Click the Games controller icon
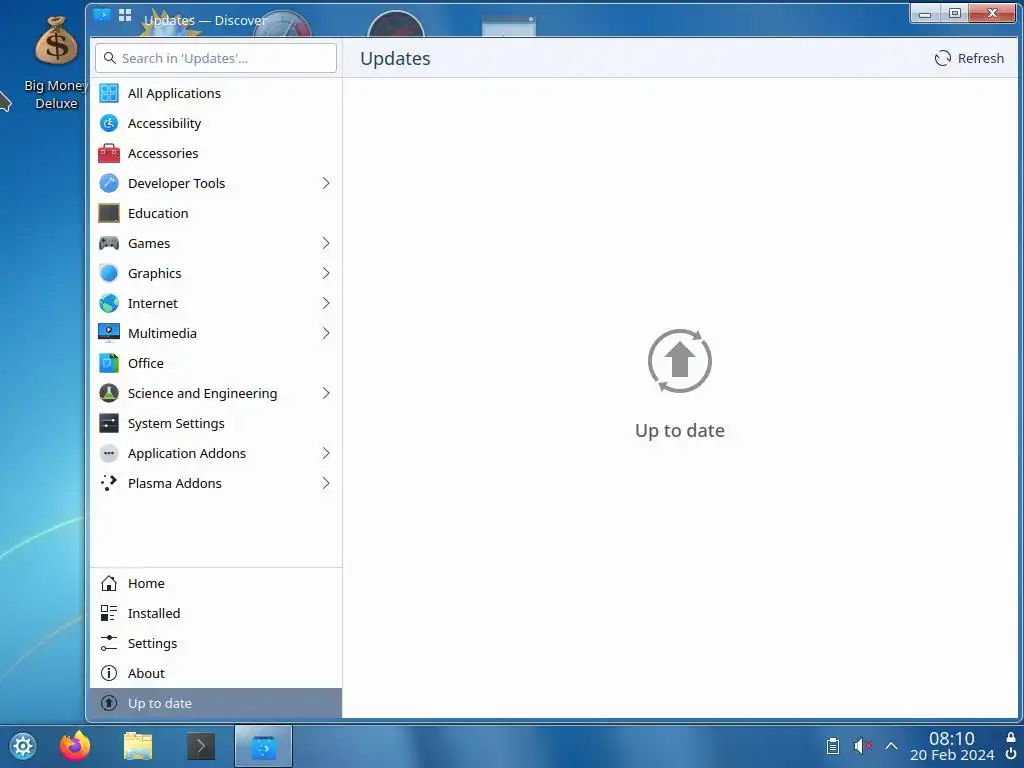 (109, 244)
